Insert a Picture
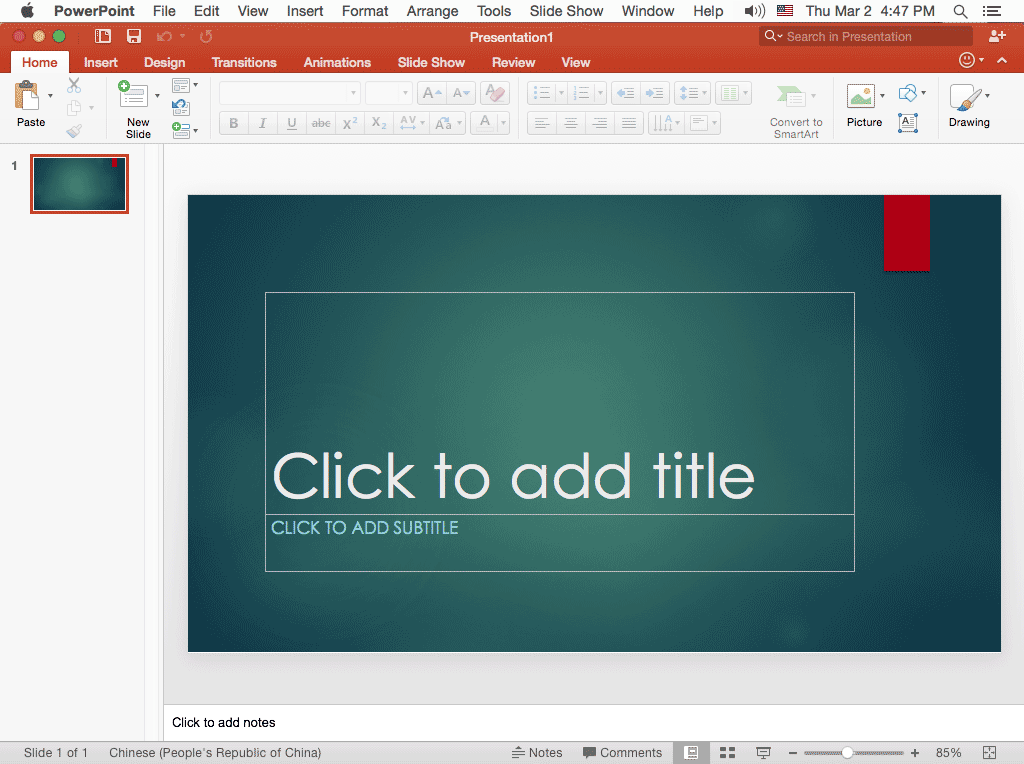This screenshot has width=1024, height=764. click(861, 96)
